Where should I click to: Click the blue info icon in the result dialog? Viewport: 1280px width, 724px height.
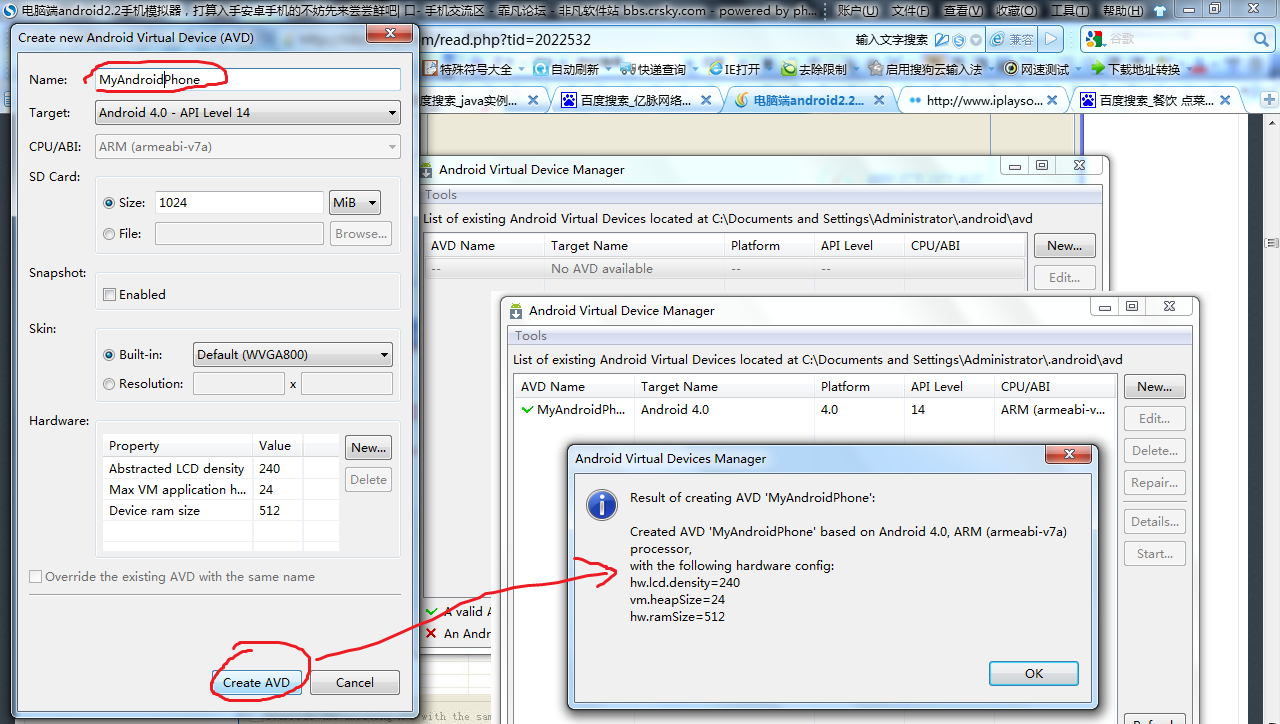pos(601,504)
